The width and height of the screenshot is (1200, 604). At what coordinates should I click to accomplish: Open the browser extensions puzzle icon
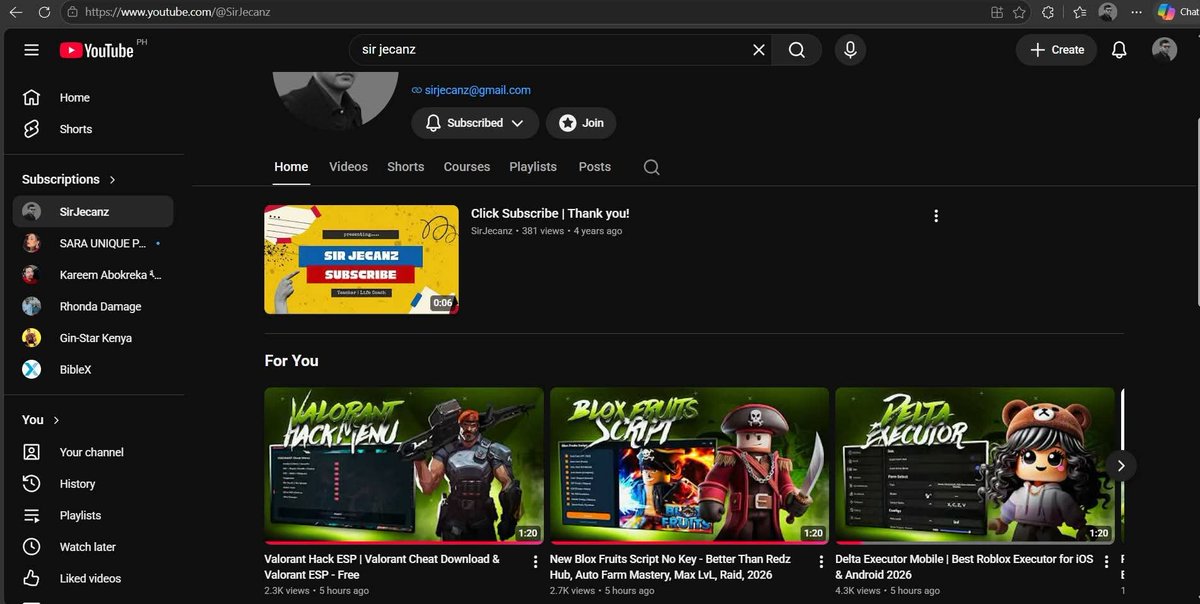click(x=1048, y=12)
